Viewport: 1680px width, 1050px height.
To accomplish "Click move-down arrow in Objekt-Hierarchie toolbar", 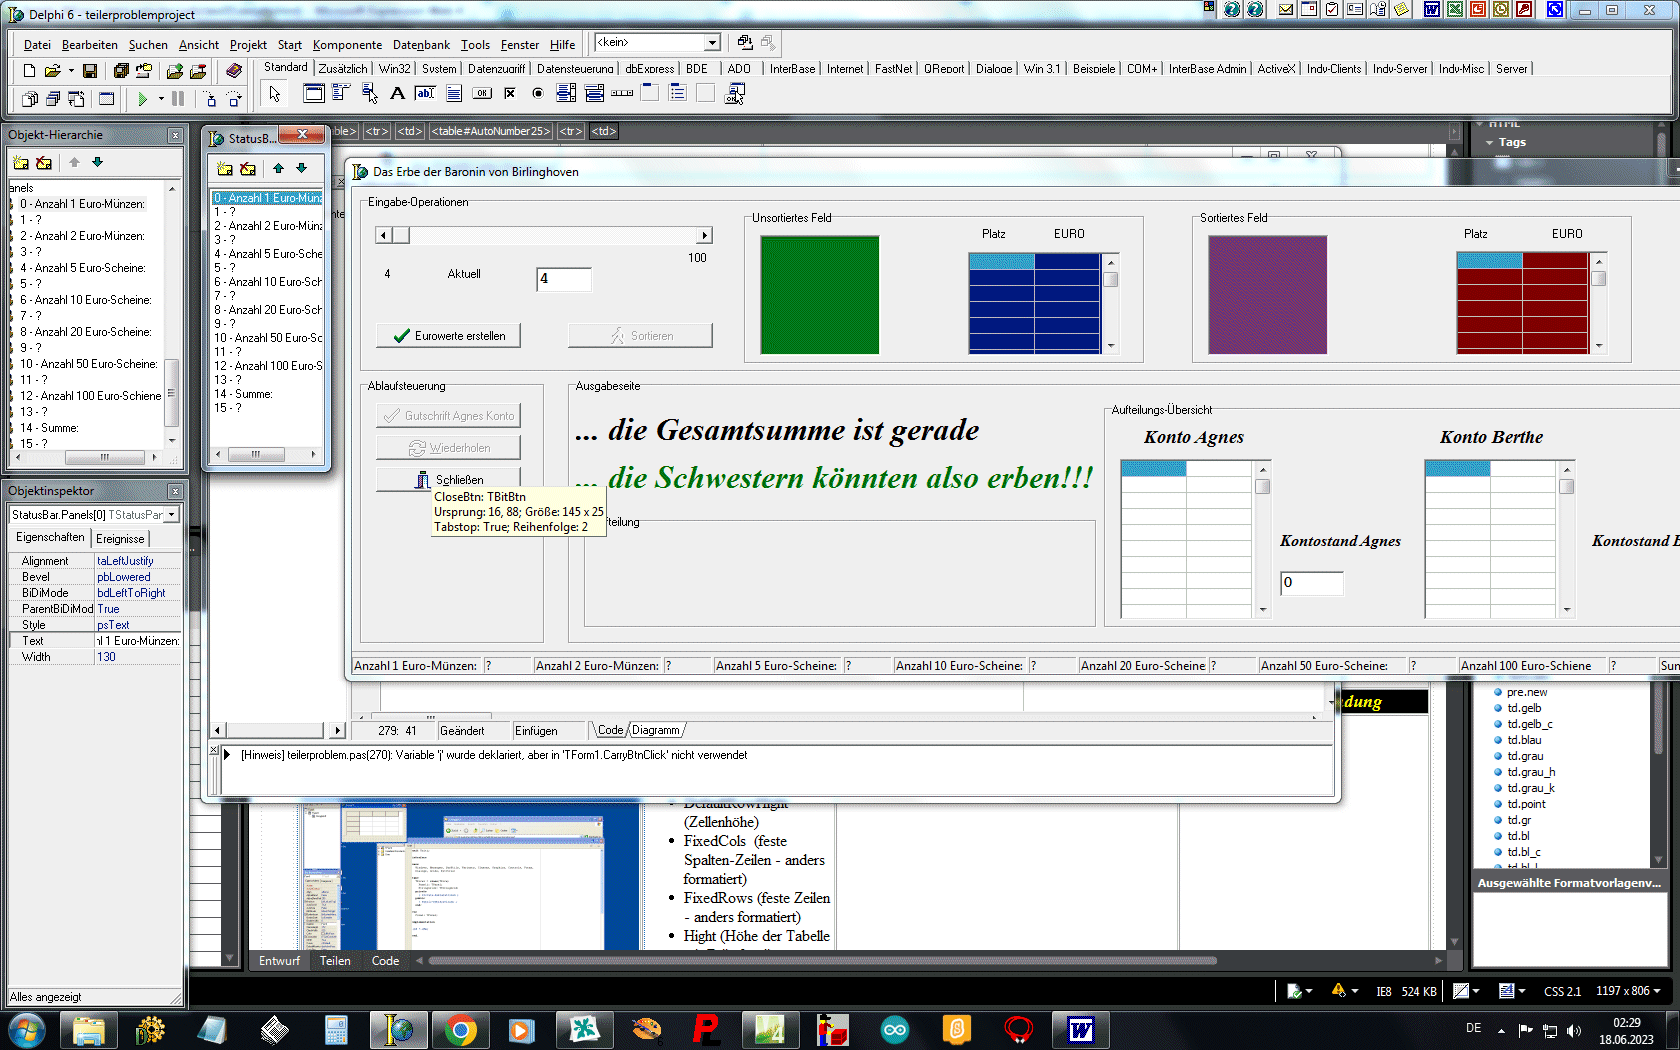I will click(x=97, y=162).
